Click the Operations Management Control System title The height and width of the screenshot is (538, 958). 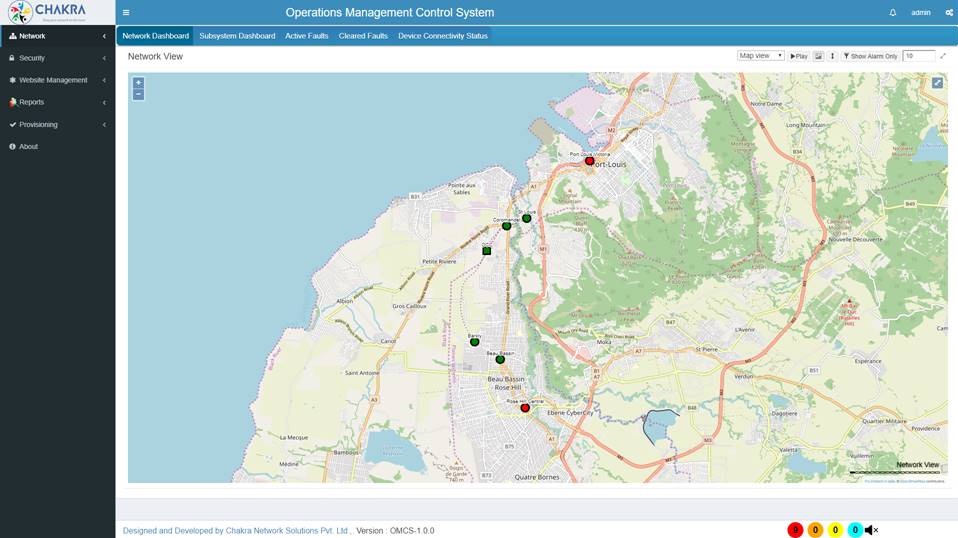point(390,12)
